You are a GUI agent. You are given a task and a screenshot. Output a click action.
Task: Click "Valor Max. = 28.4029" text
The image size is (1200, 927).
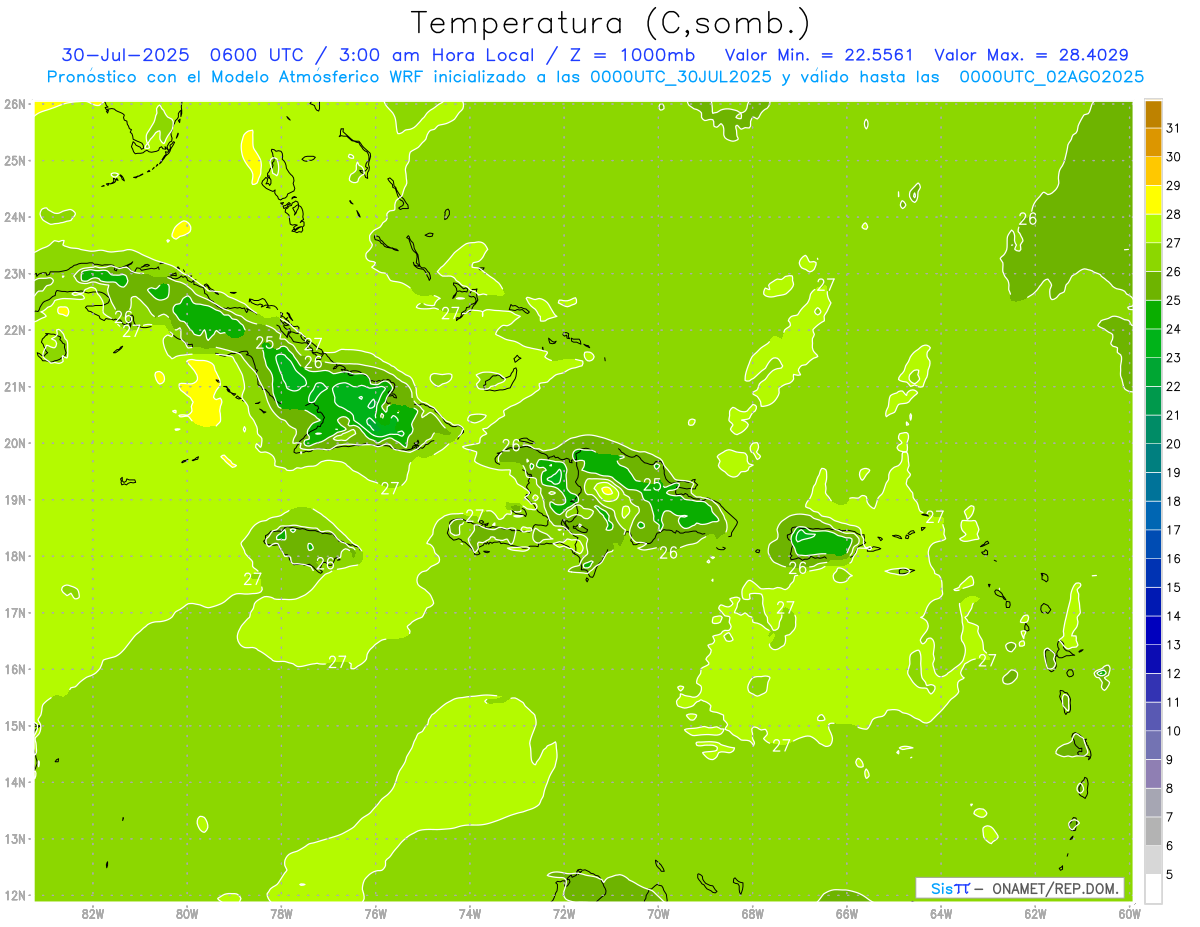[x=1032, y=55]
